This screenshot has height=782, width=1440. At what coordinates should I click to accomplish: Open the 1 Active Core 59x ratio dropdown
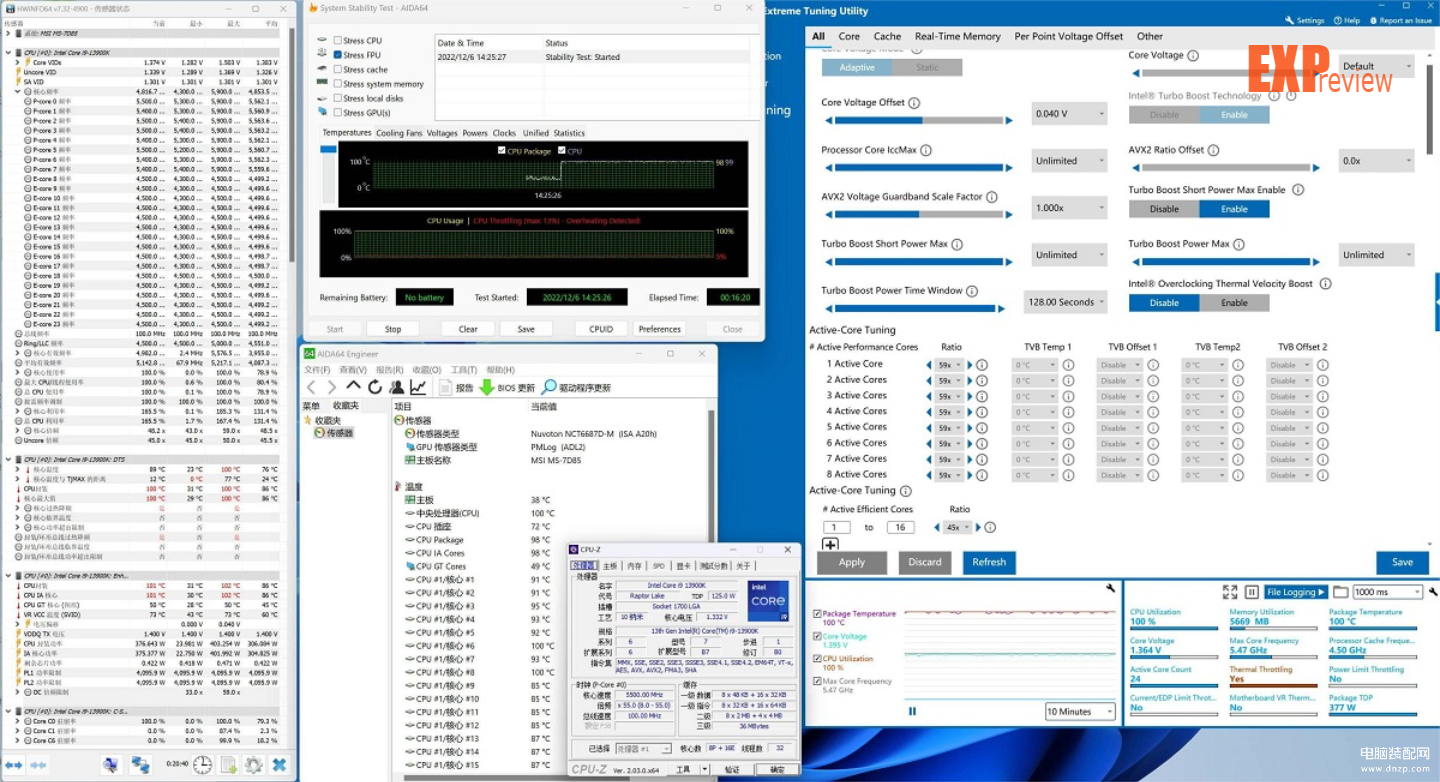tap(951, 365)
